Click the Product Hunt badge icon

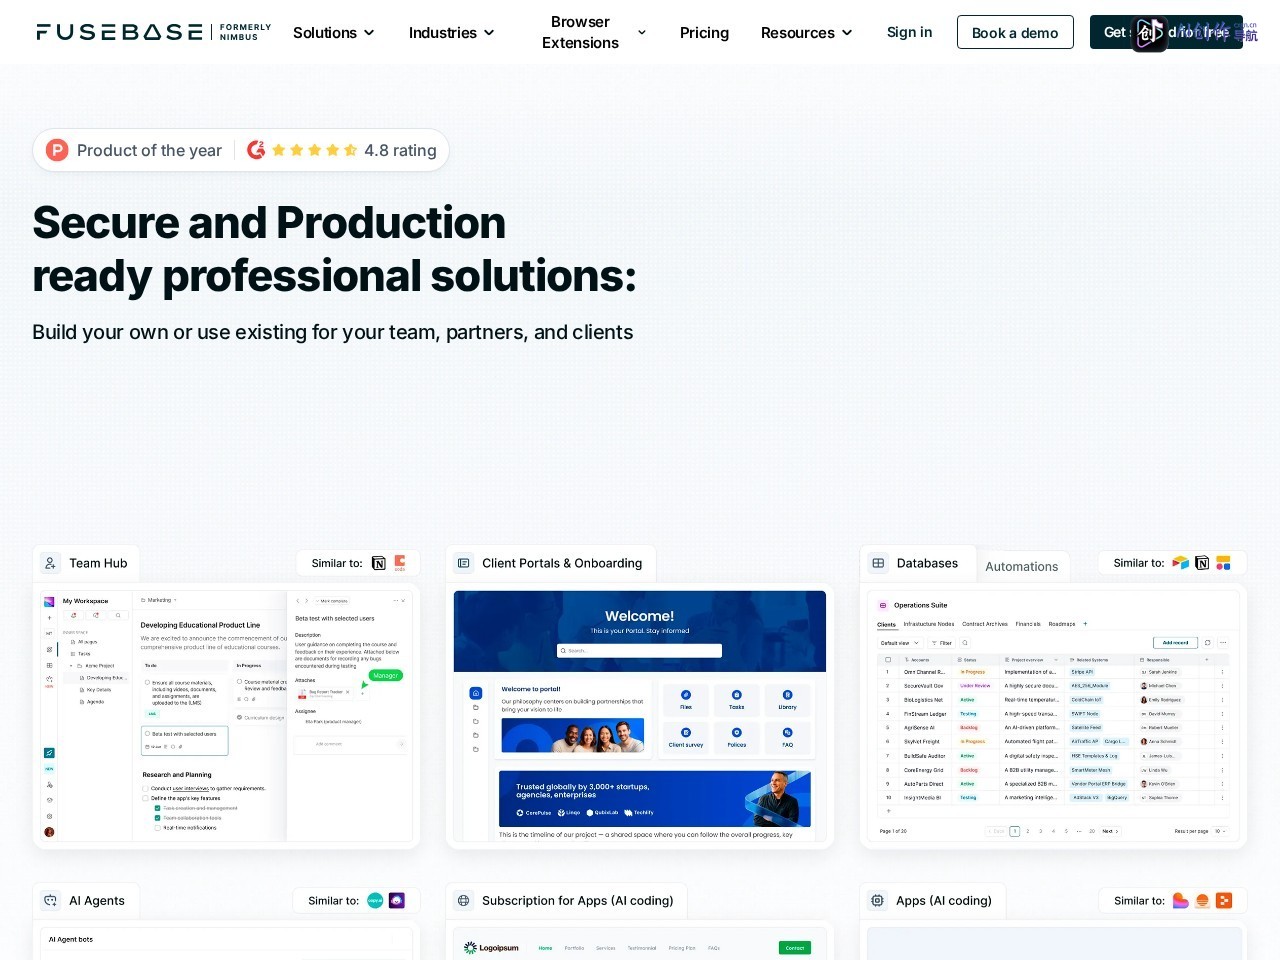[x=58, y=150]
